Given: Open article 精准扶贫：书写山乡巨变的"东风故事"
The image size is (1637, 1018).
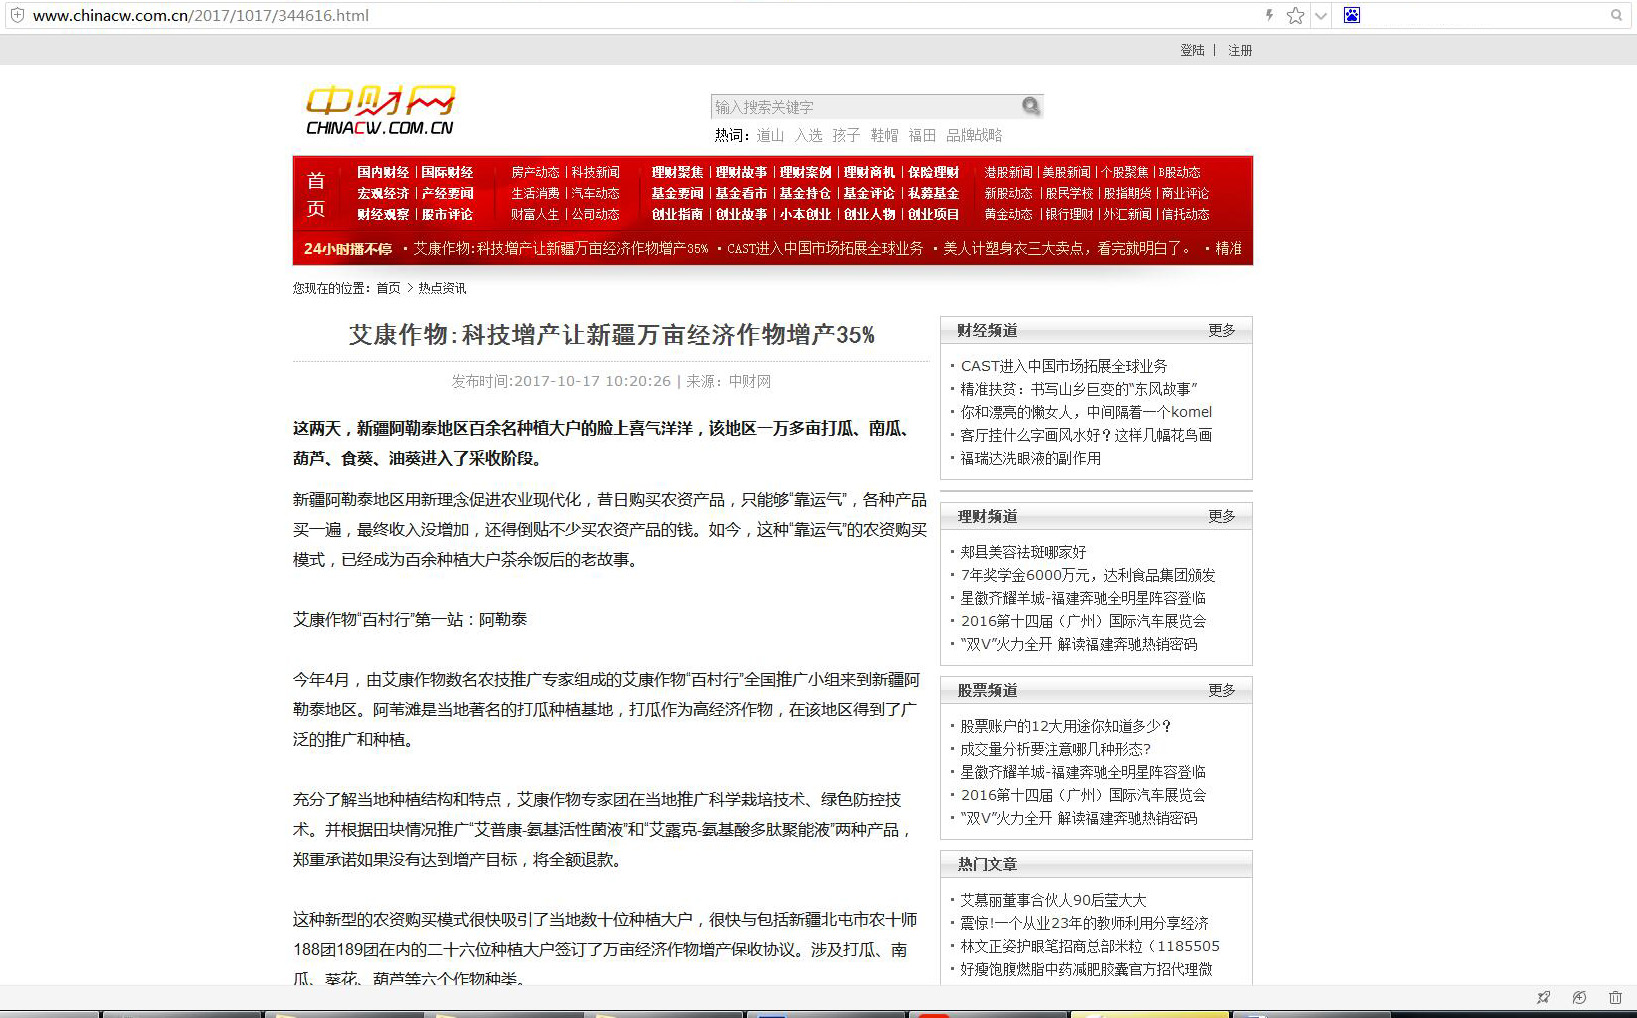Looking at the screenshot, I should [x=1079, y=389].
